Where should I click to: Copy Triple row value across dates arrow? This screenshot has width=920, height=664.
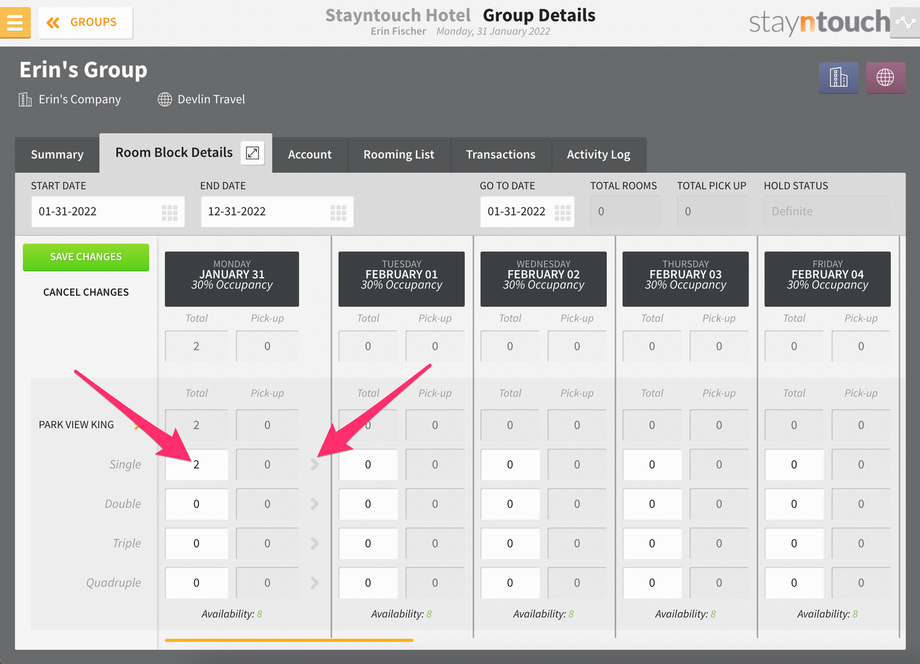[315, 543]
